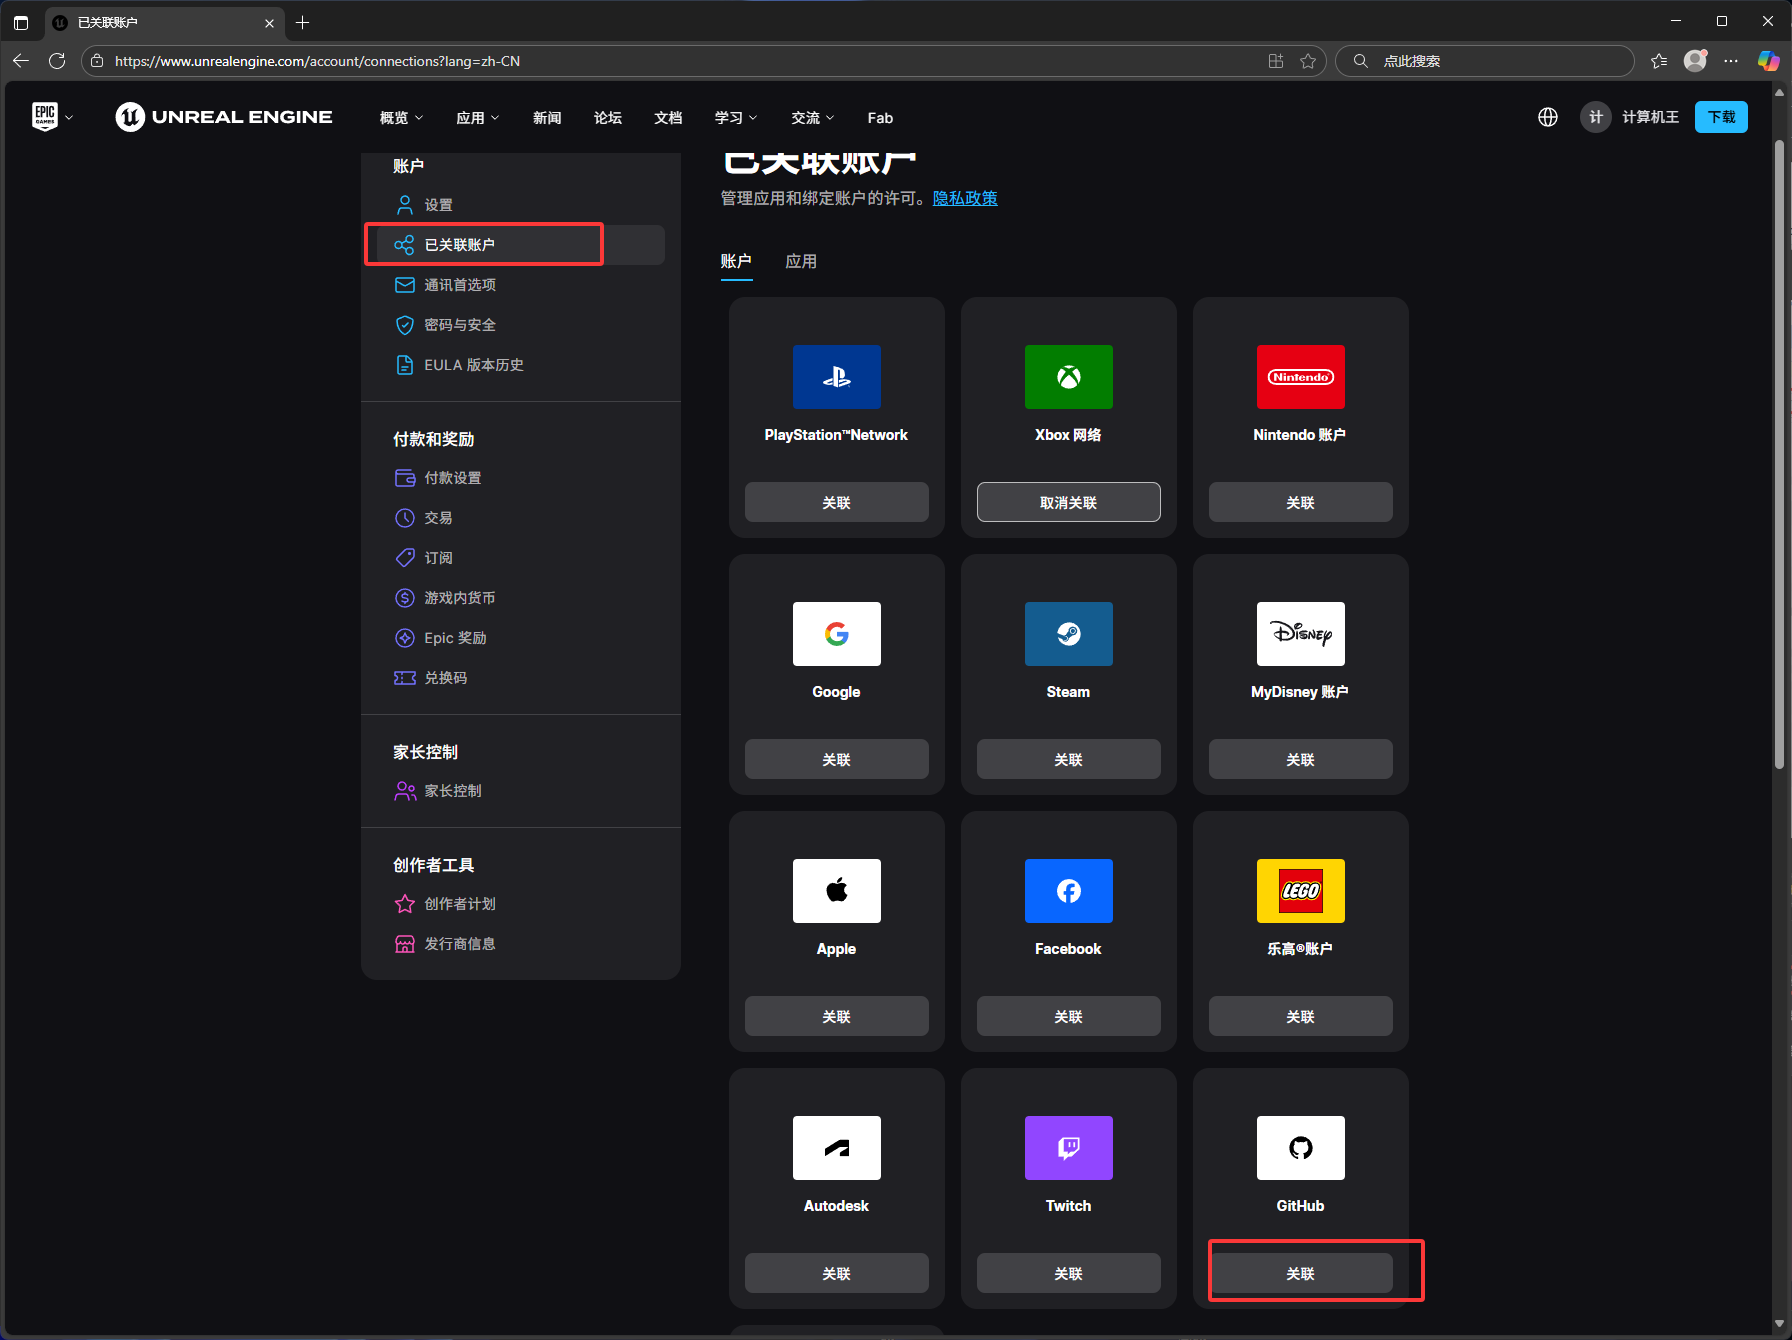Click the Apple logo tile
Viewport: 1792px width, 1340px height.
click(837, 891)
